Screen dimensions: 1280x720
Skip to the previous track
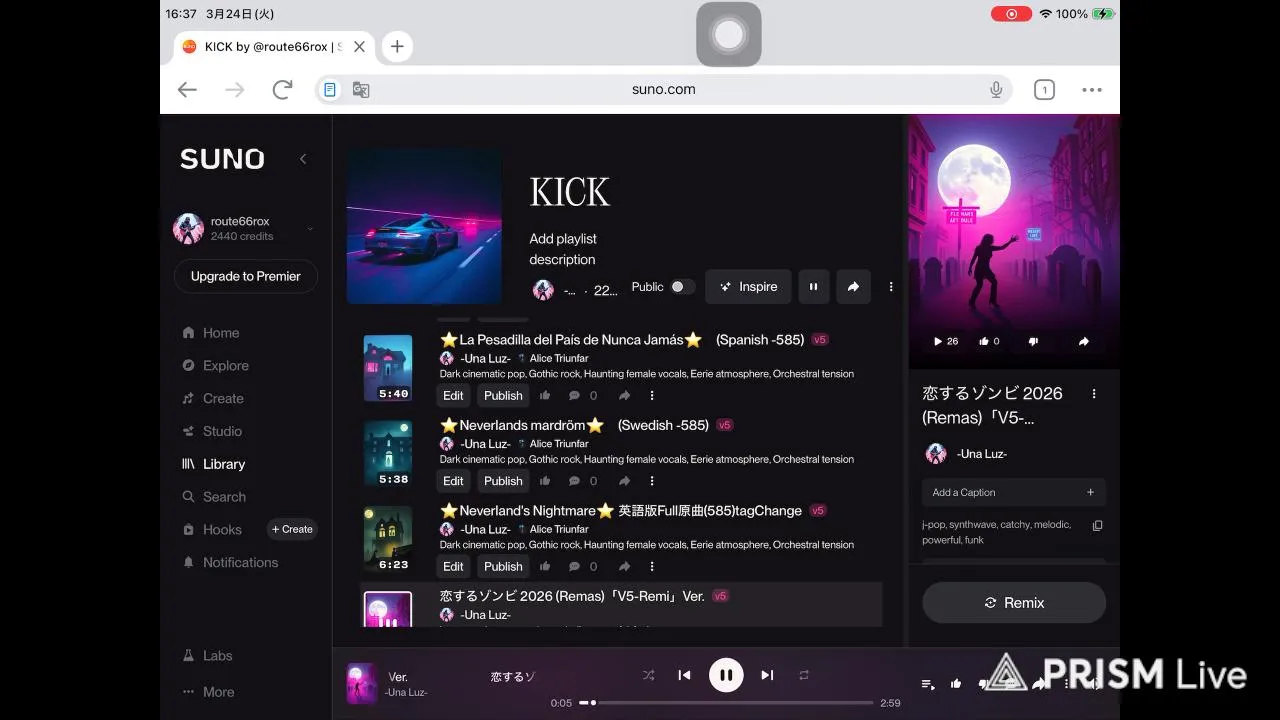click(684, 675)
